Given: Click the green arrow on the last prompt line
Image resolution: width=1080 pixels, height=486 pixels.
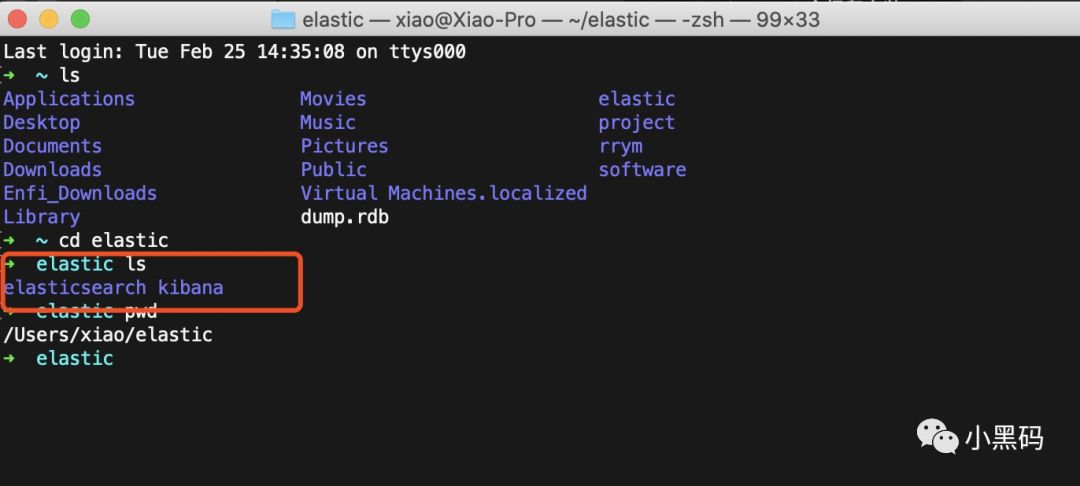Looking at the screenshot, I should (x=9, y=359).
